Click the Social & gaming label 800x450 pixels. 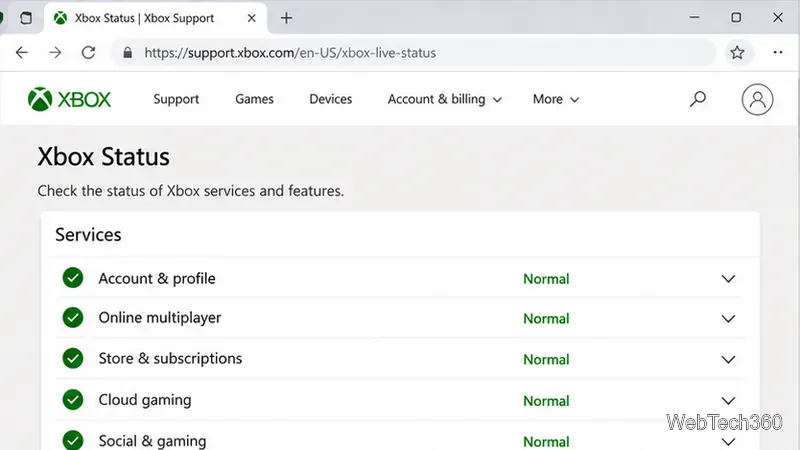152,441
